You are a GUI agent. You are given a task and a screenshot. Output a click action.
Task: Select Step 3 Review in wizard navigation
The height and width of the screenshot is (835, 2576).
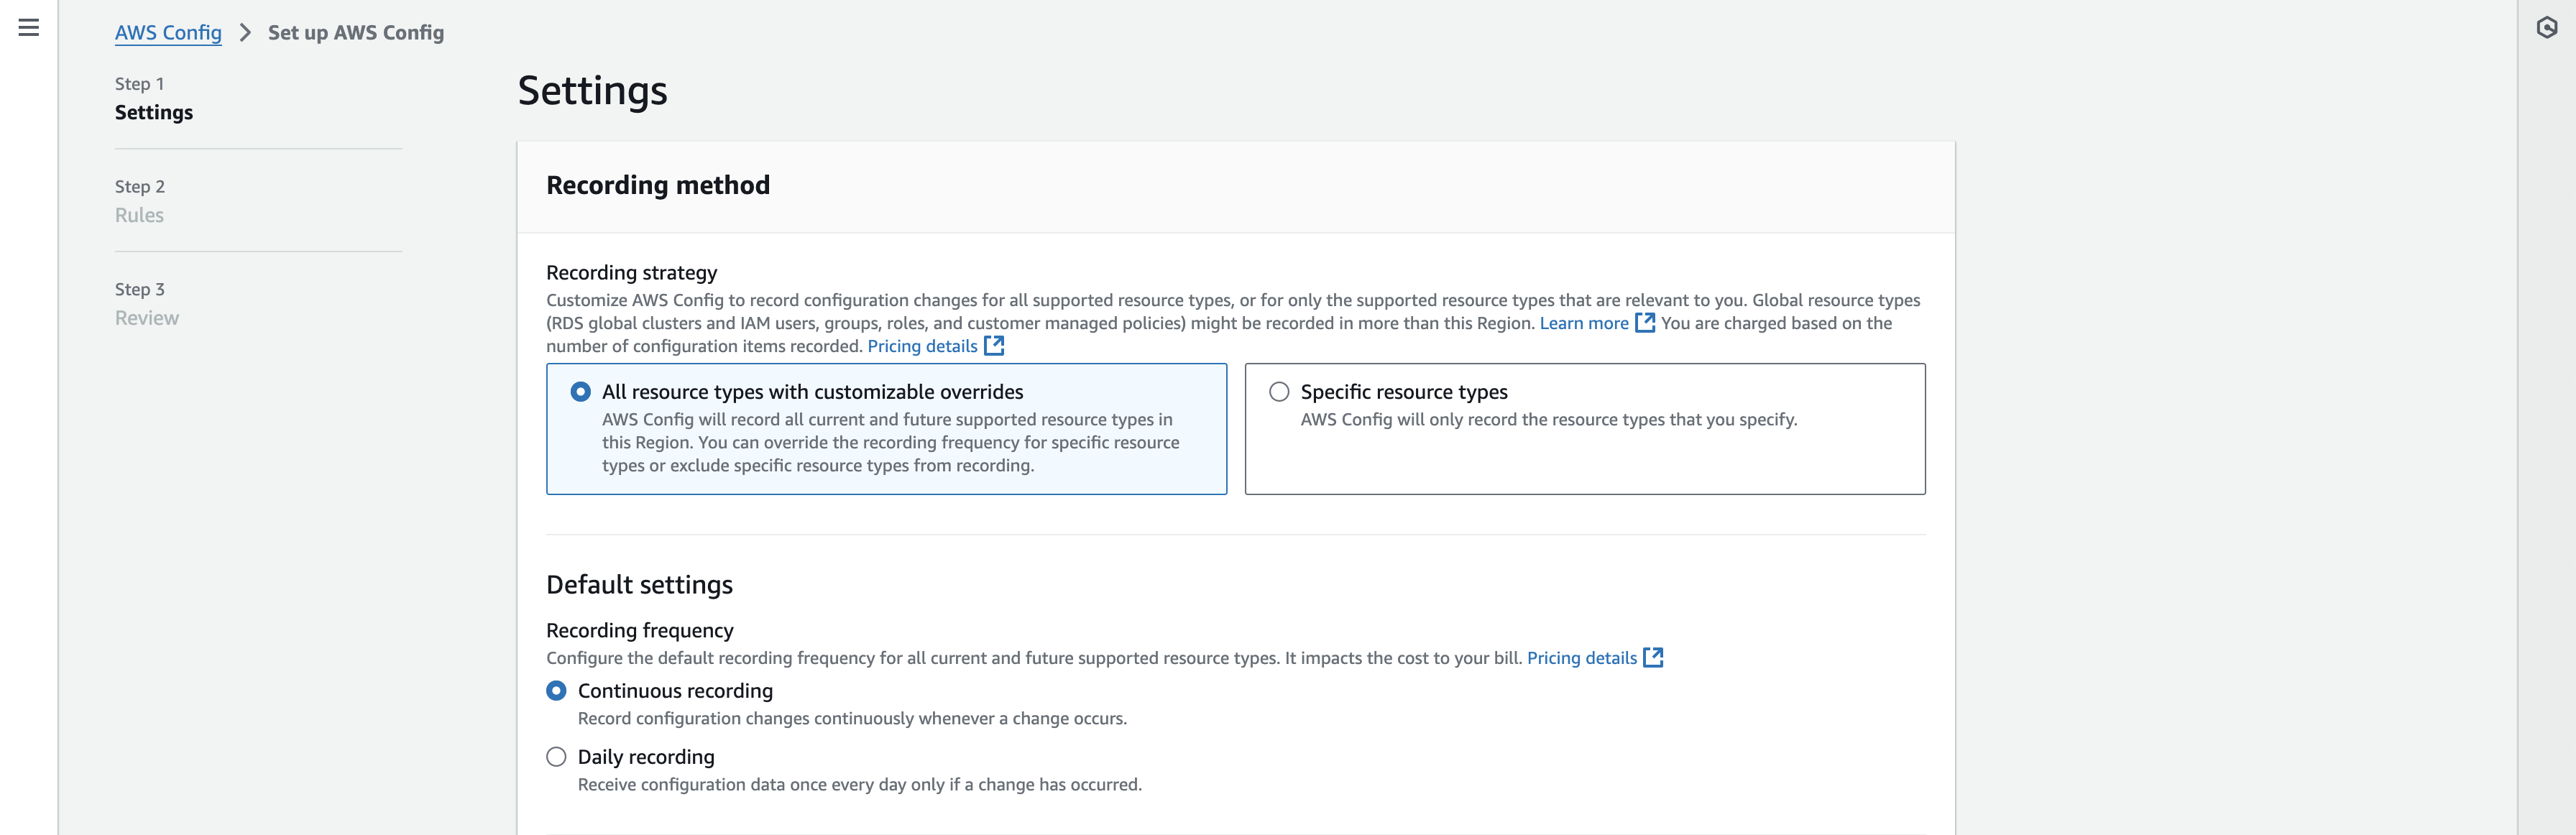point(147,318)
